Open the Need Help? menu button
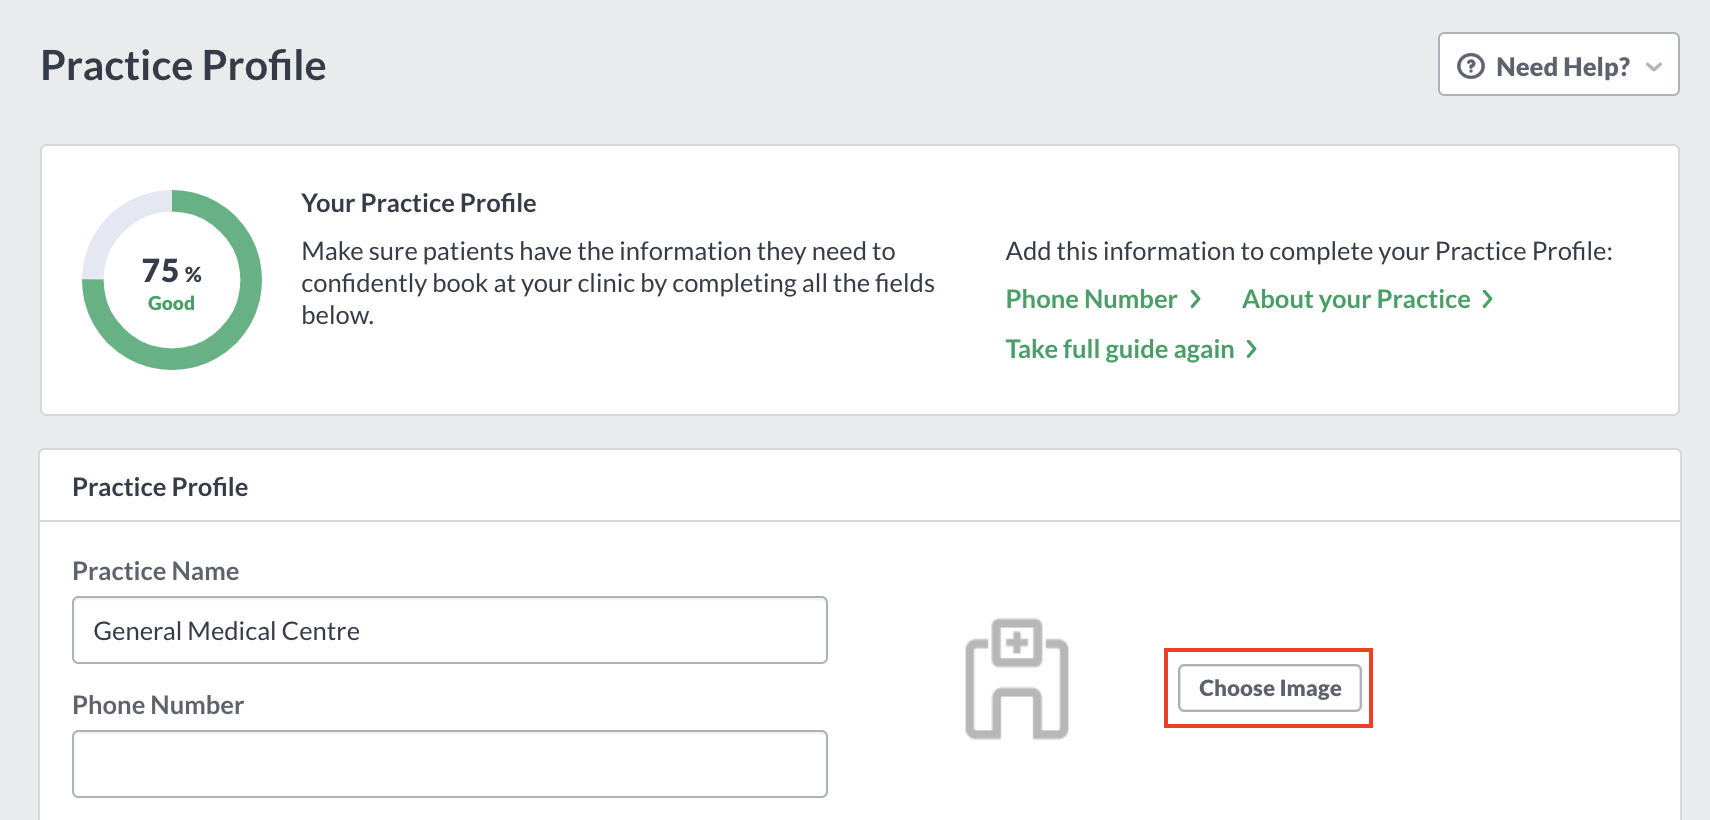 pos(1558,64)
